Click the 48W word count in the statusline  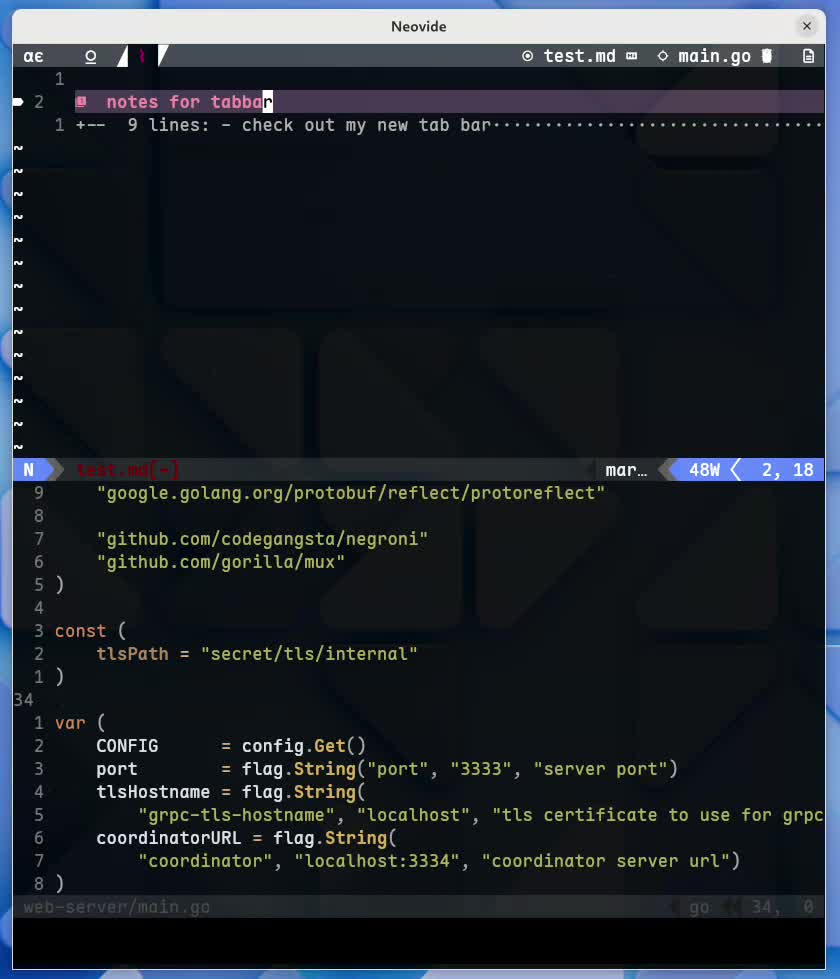click(x=704, y=470)
